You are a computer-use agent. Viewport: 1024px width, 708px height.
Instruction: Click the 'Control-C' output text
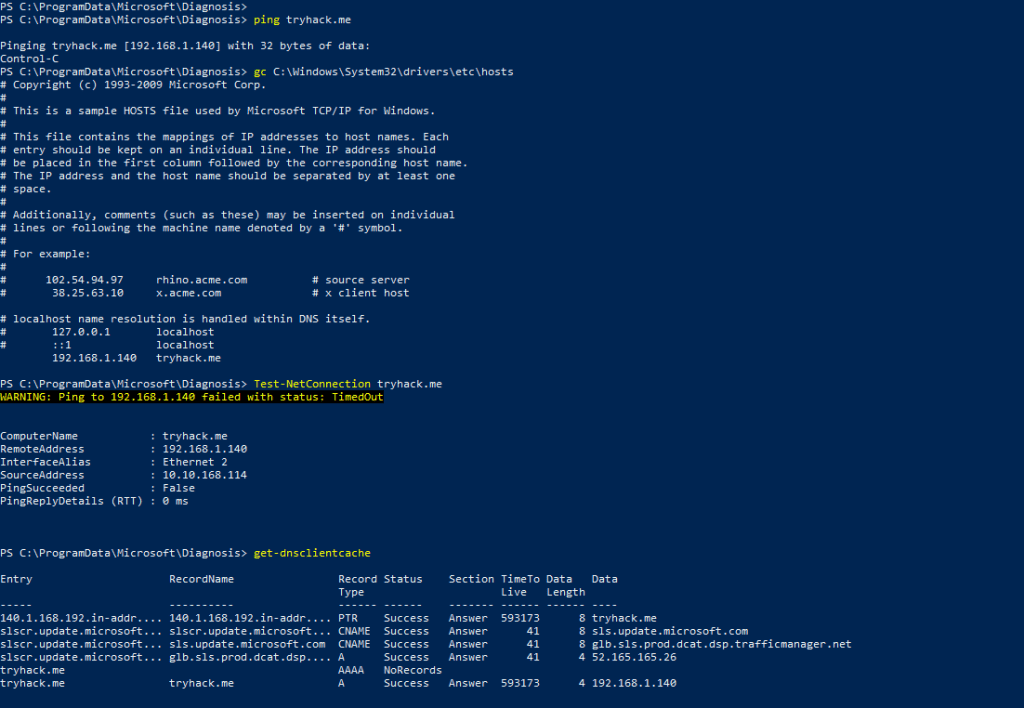(29, 59)
